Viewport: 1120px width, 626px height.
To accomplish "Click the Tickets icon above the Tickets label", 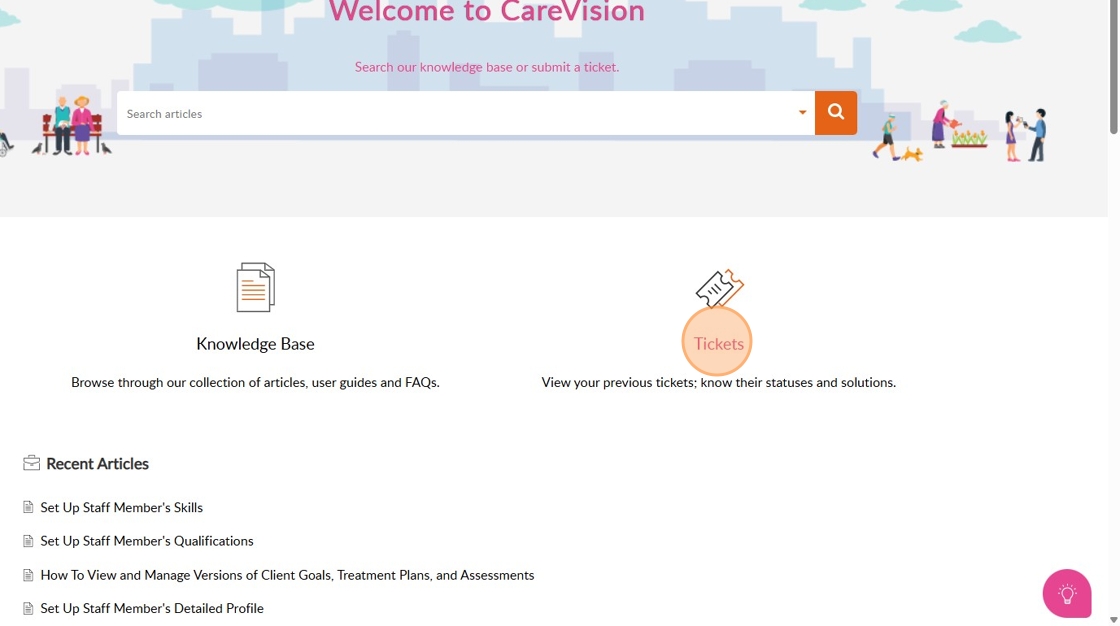I will (x=719, y=287).
